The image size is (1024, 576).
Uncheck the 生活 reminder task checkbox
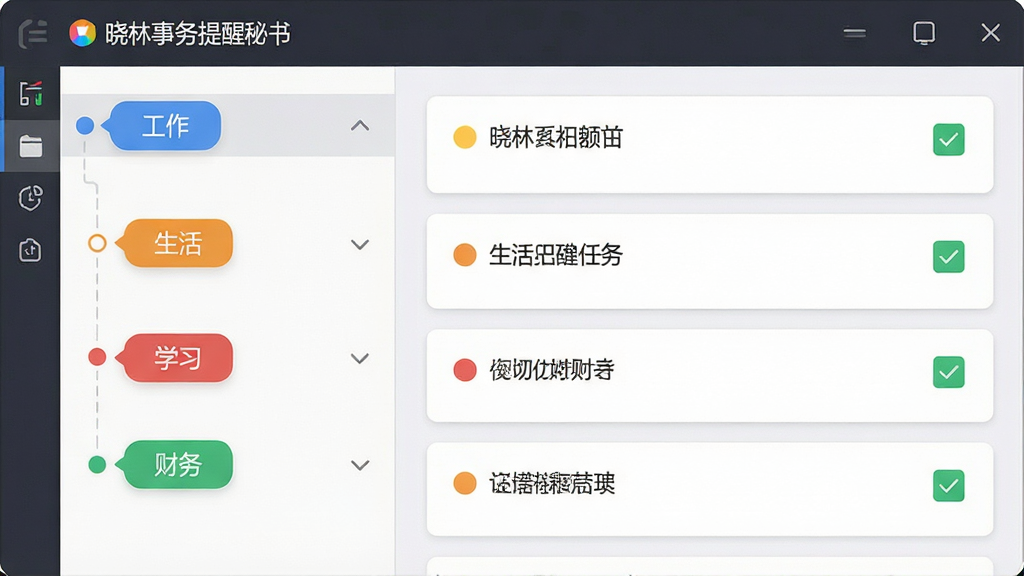pos(949,257)
